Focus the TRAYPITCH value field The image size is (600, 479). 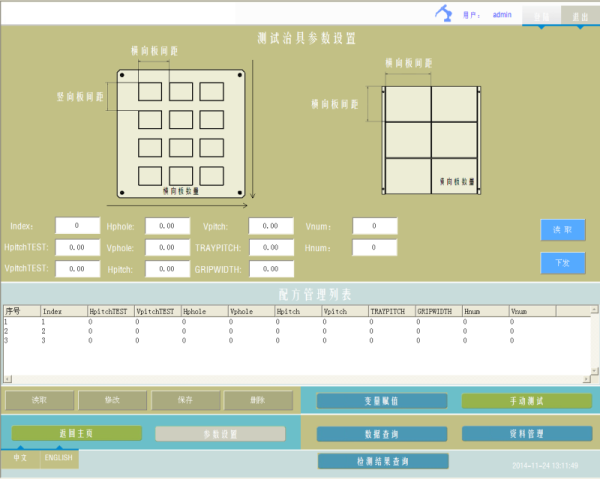pos(271,247)
